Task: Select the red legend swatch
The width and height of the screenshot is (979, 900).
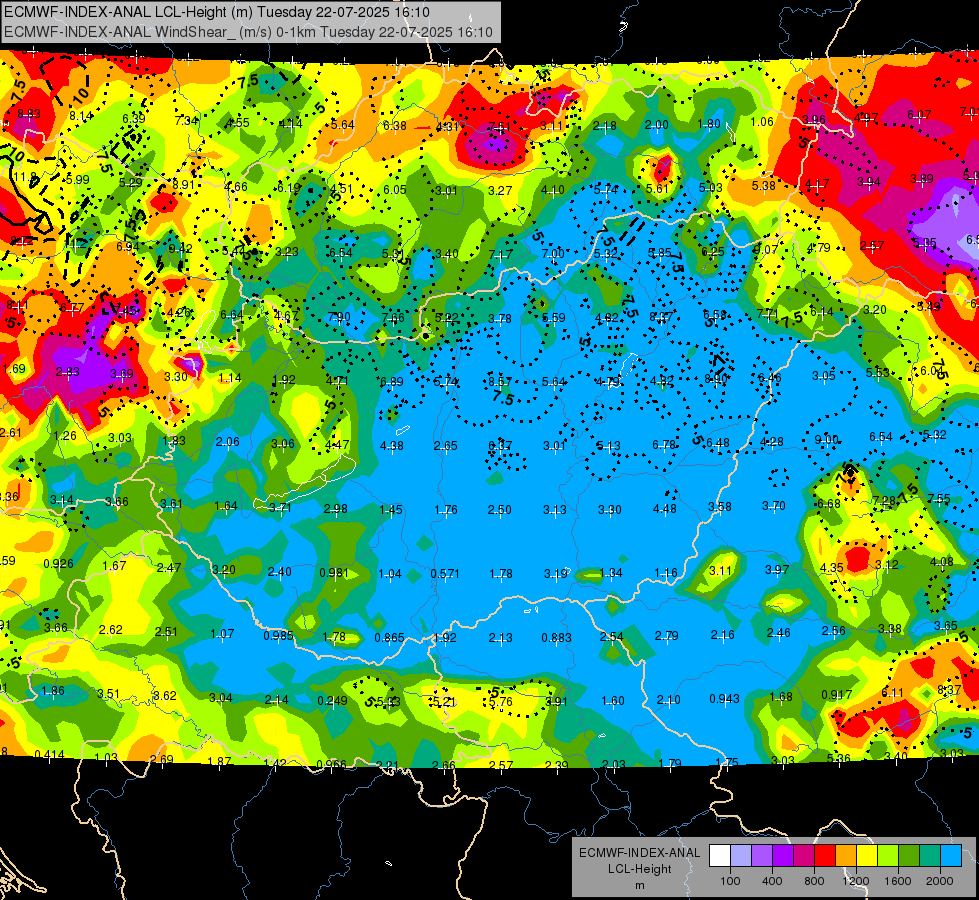Action: pos(825,855)
